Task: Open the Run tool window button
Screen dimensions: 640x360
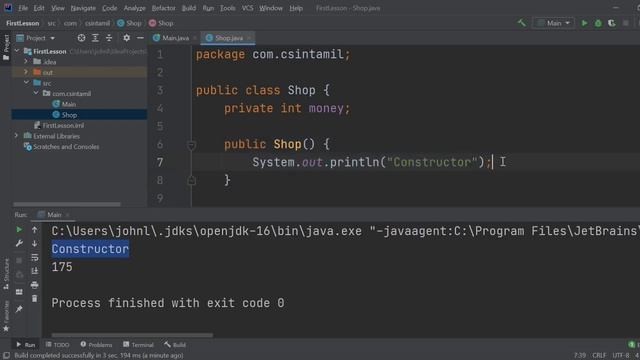Action: pyautogui.click(x=25, y=345)
